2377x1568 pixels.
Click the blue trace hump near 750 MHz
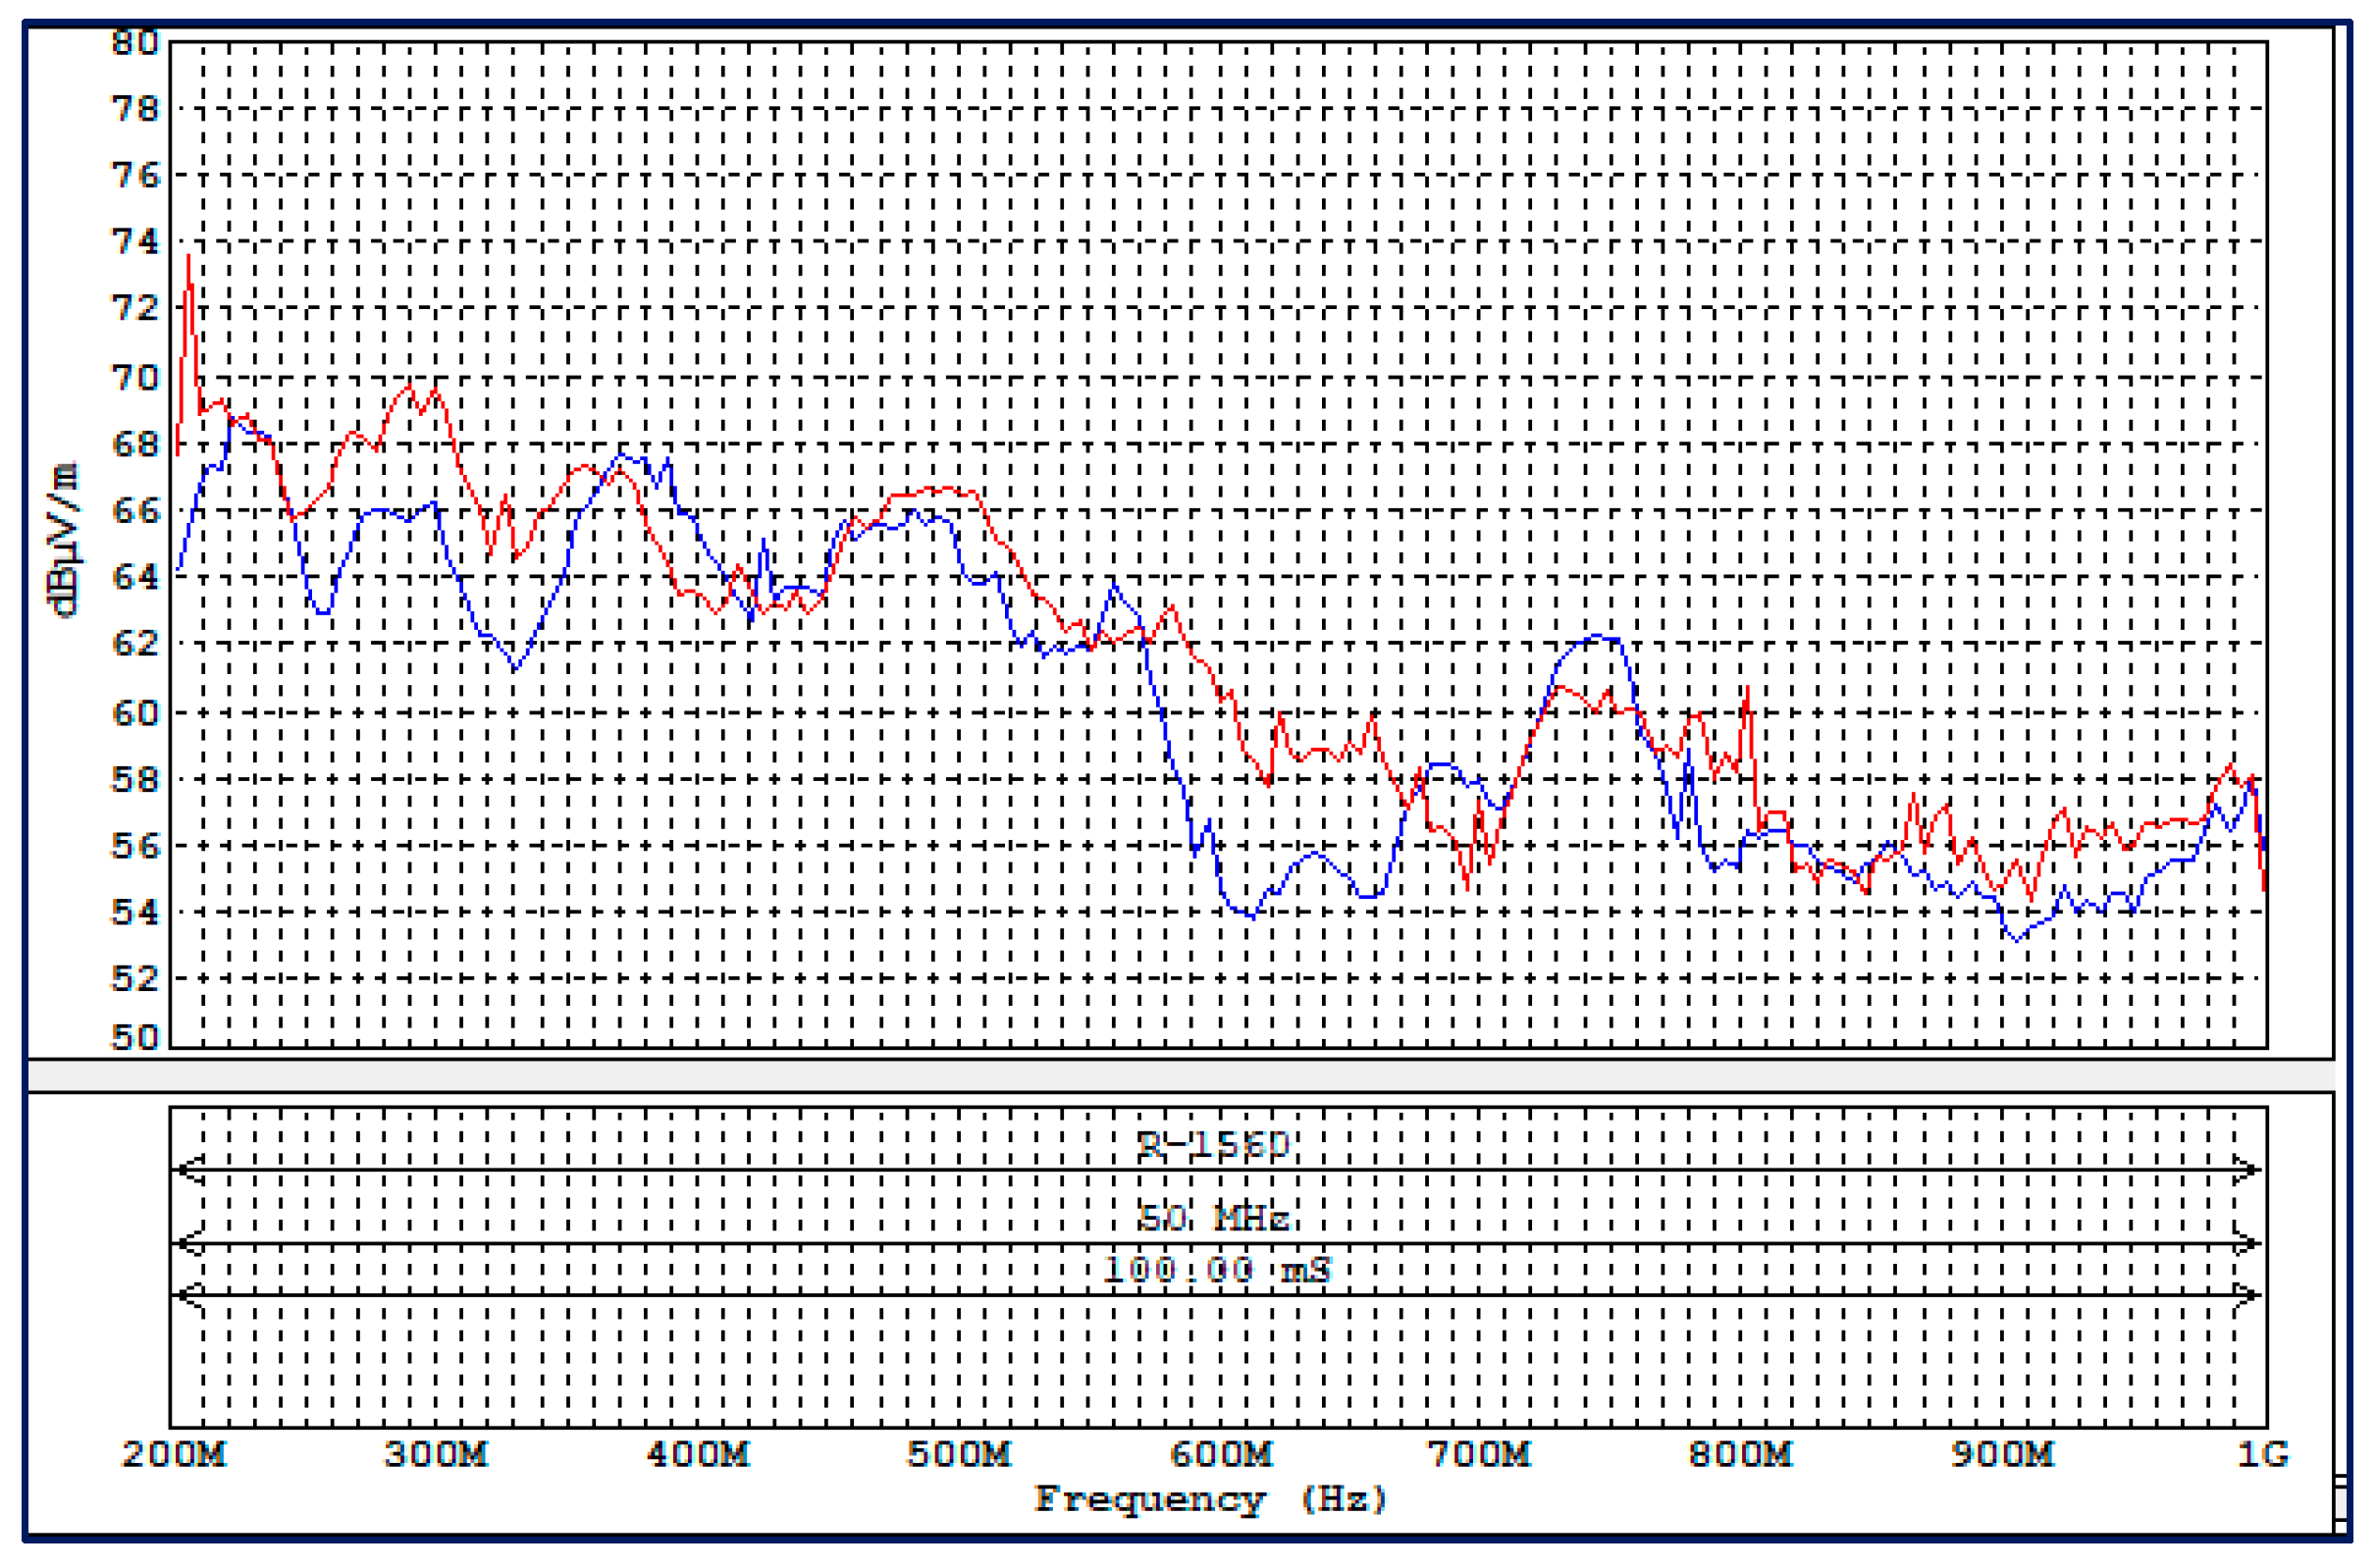click(x=1600, y=637)
